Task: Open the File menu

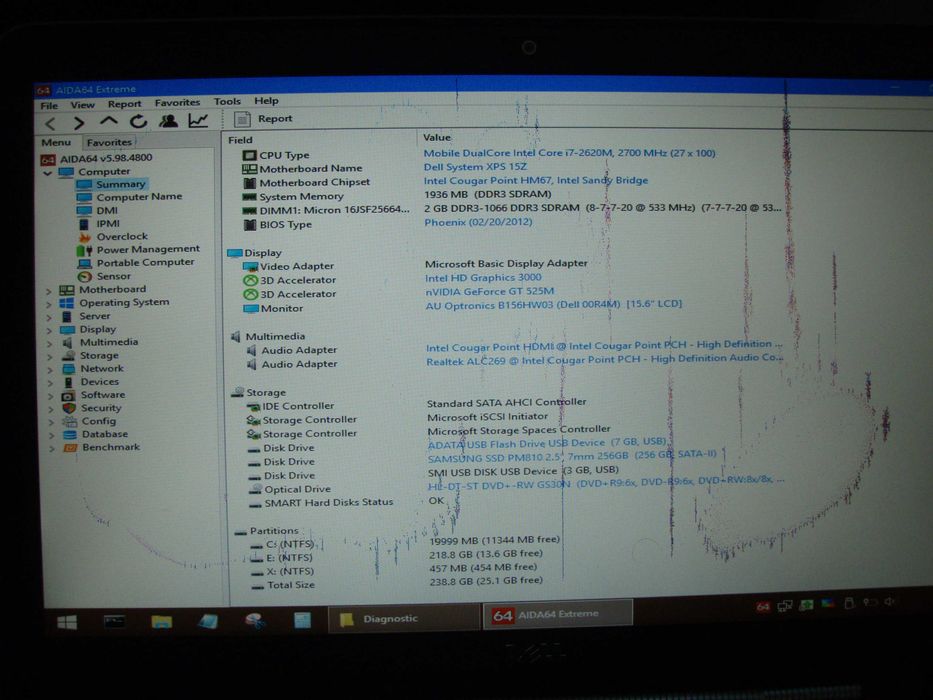Action: [x=49, y=105]
